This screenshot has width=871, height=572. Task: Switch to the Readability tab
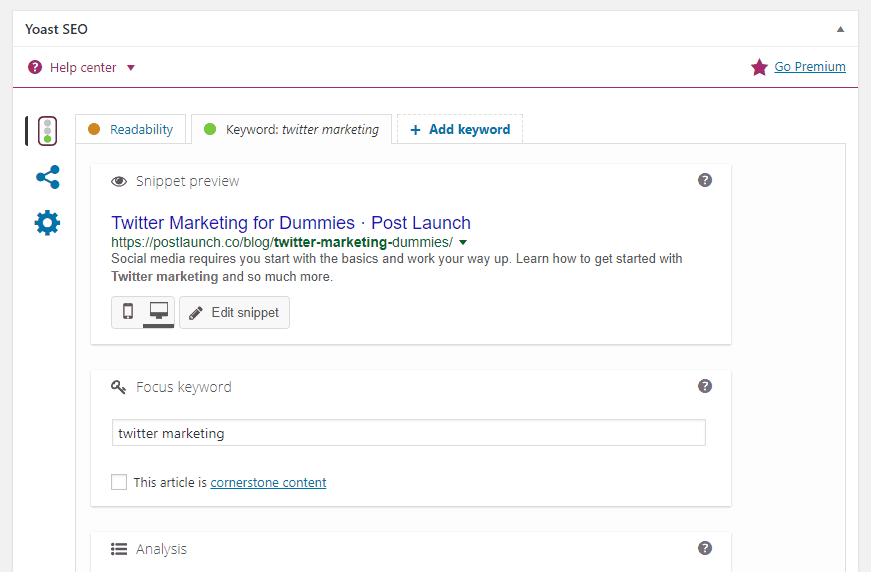click(131, 129)
